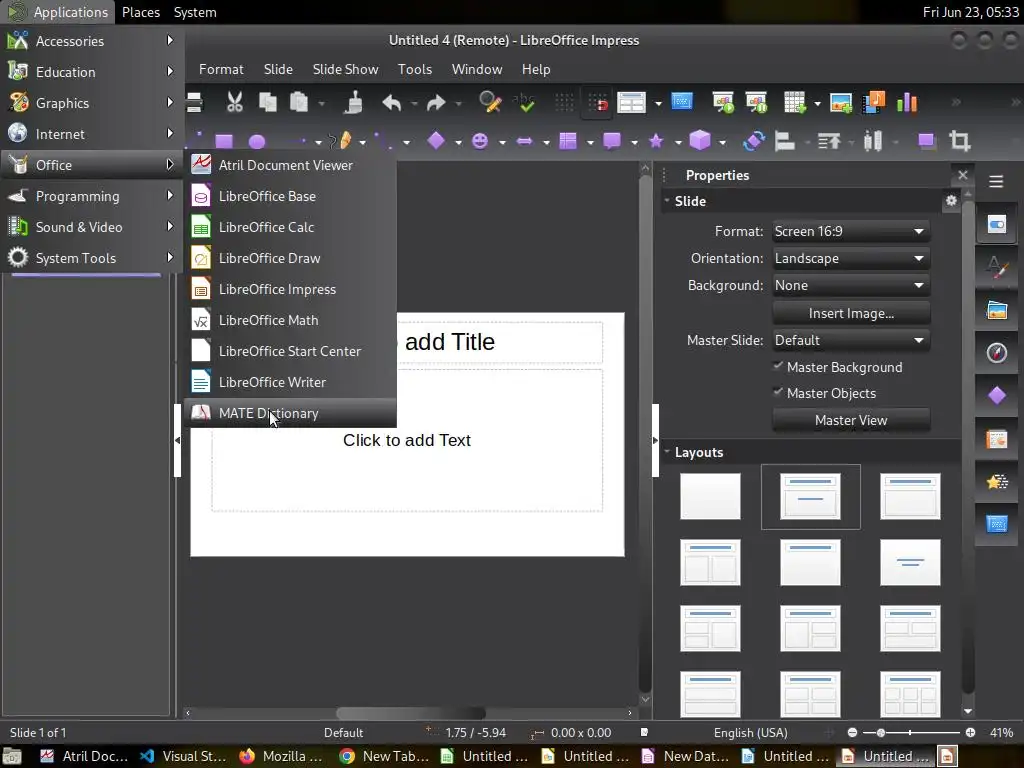
Task: Choose the Block Arrows tool
Action: tap(524, 140)
